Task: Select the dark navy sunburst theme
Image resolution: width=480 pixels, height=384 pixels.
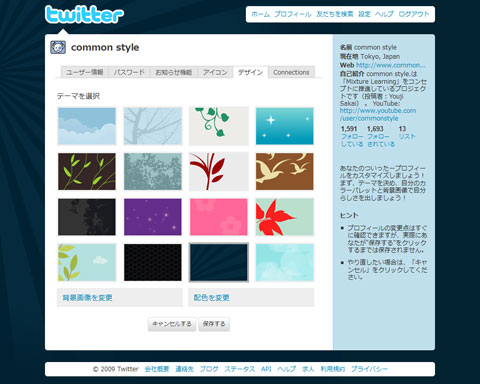Action: (x=219, y=262)
